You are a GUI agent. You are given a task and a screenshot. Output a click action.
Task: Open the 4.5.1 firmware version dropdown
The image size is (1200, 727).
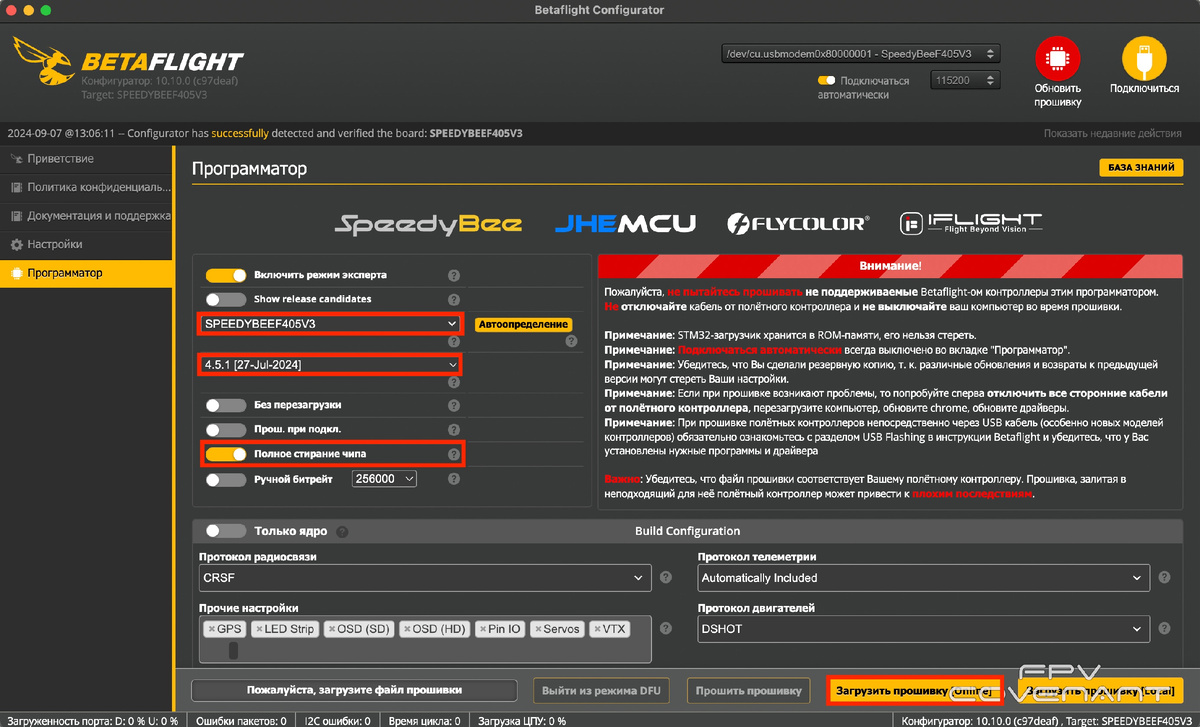[331, 365]
